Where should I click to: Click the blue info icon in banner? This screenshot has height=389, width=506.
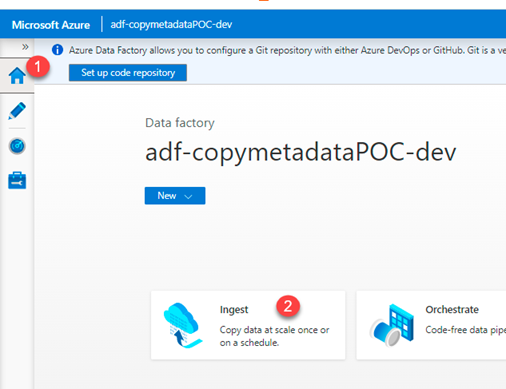pos(57,50)
